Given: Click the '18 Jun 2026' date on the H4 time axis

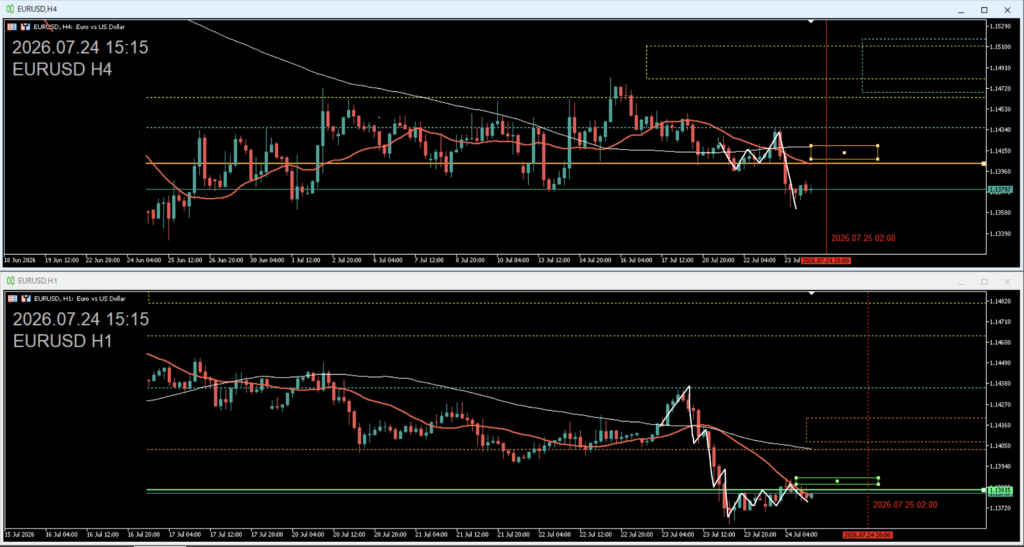Looking at the screenshot, I should tap(20, 260).
